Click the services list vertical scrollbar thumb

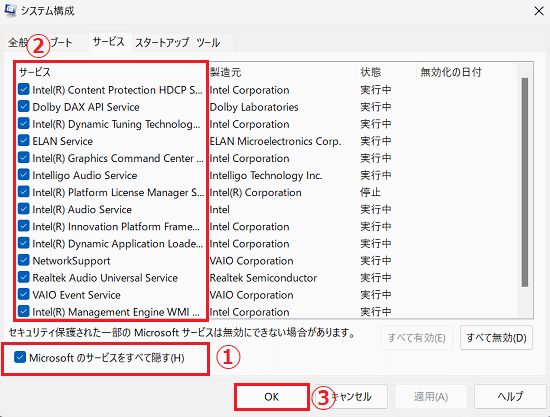[x=525, y=182]
